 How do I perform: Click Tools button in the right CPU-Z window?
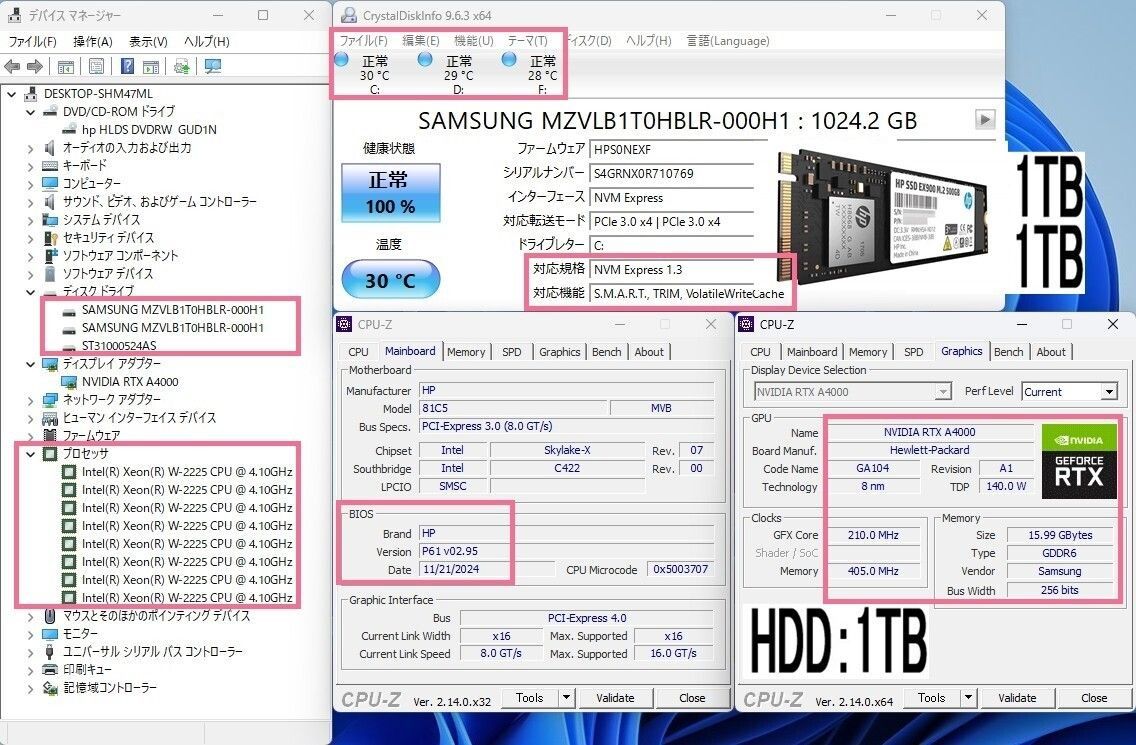931,698
